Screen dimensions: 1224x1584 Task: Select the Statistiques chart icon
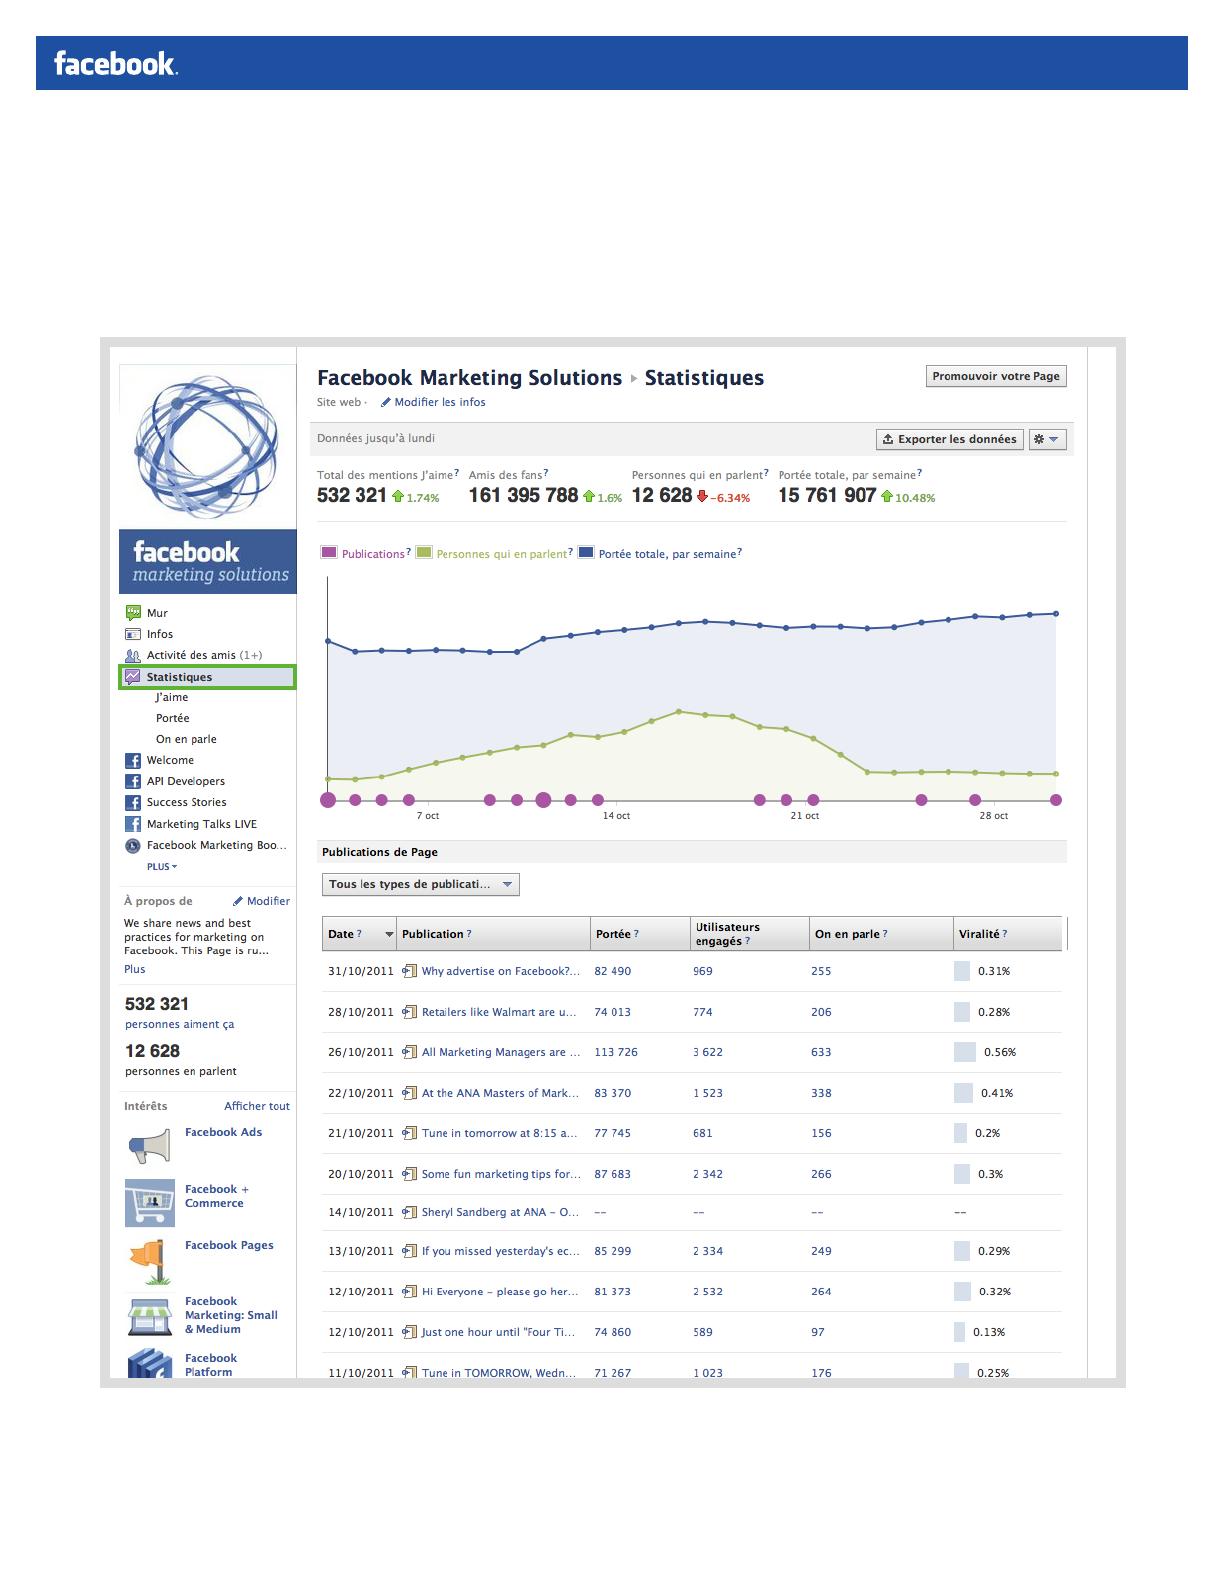[x=132, y=677]
